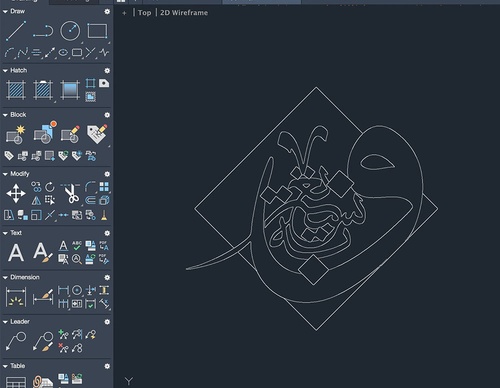
Task: Select the freehand squiggle tool in Draw
Action: tap(104, 53)
